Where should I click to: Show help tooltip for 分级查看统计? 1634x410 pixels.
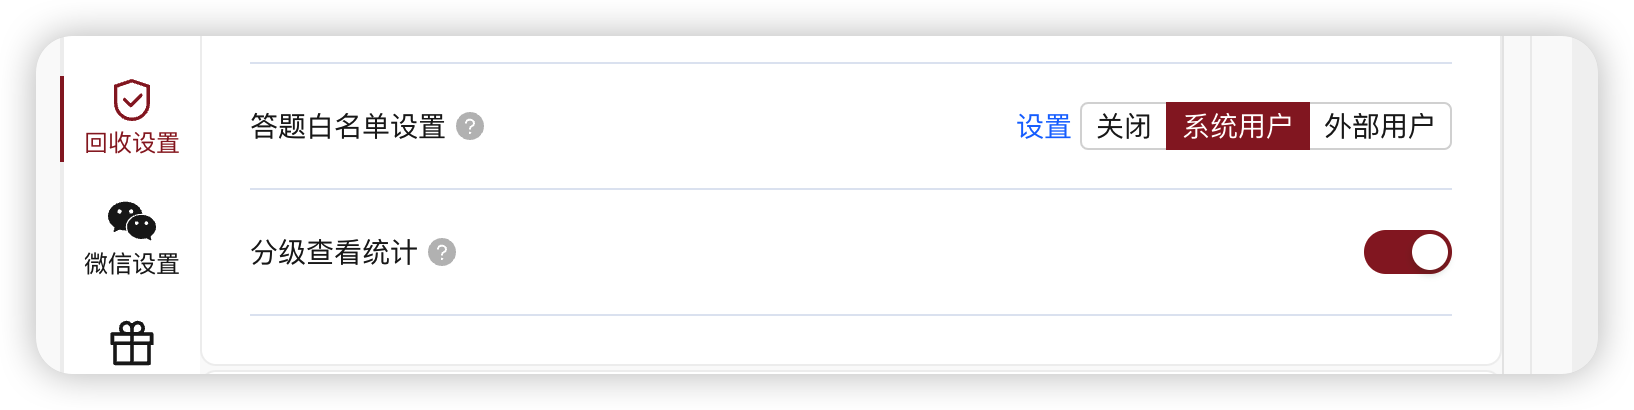click(442, 252)
